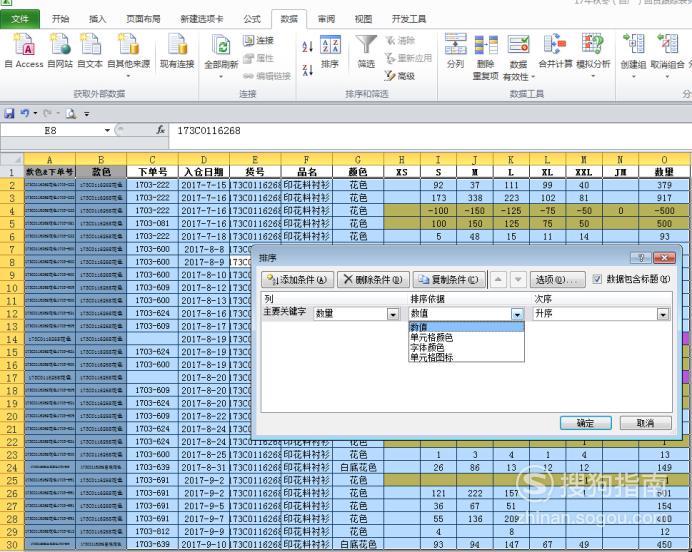Select 单元格图标 in sort-by list

[466, 357]
